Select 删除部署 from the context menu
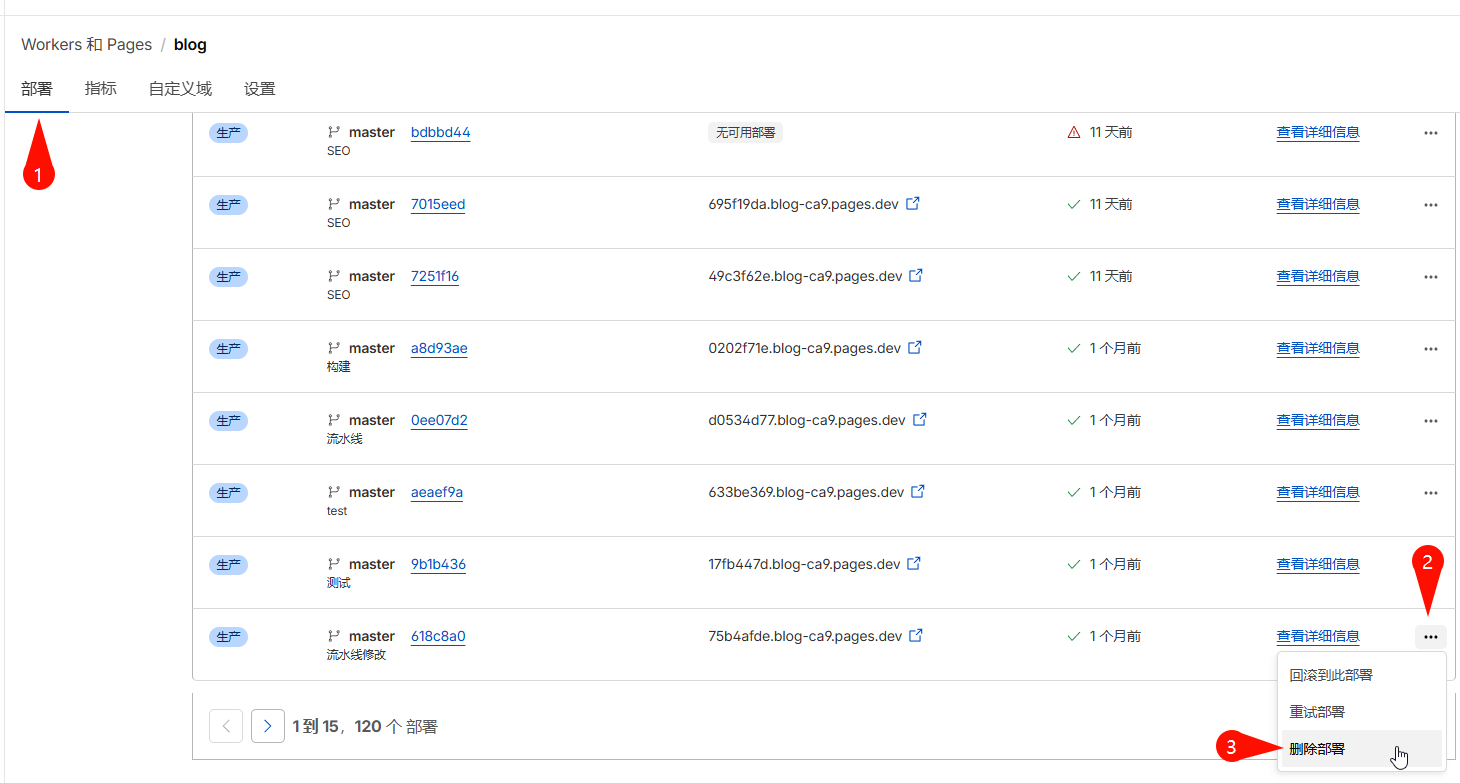1460x783 pixels. [1317, 748]
